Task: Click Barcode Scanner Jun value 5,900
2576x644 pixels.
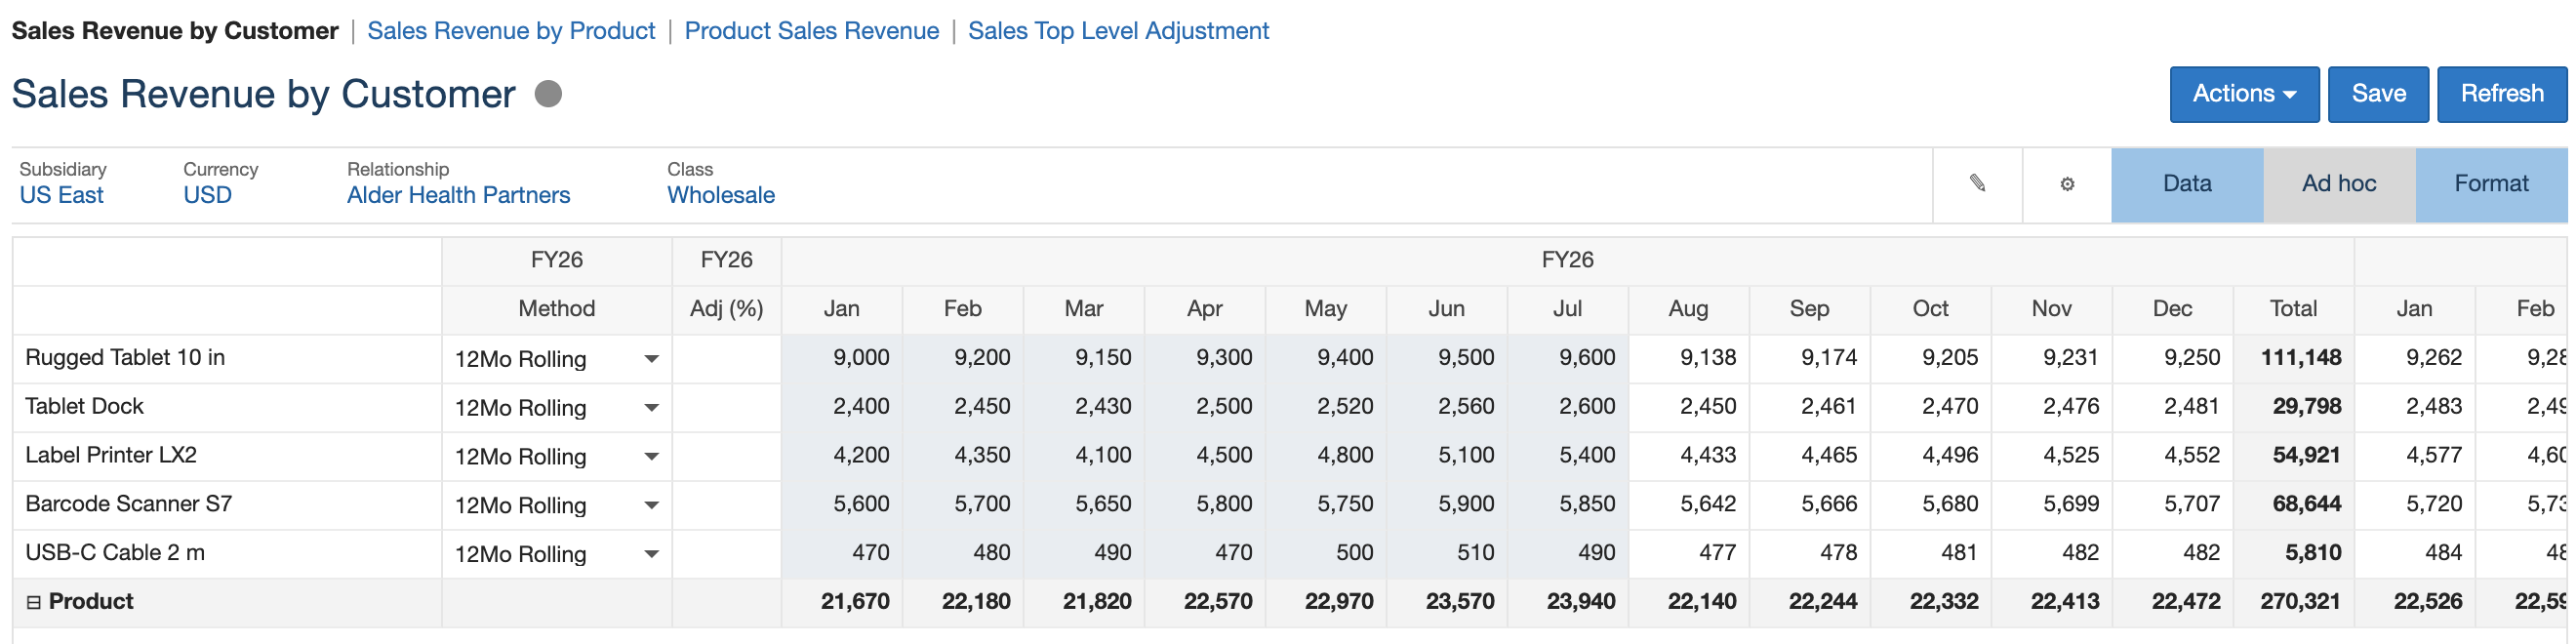Action: [1447, 505]
